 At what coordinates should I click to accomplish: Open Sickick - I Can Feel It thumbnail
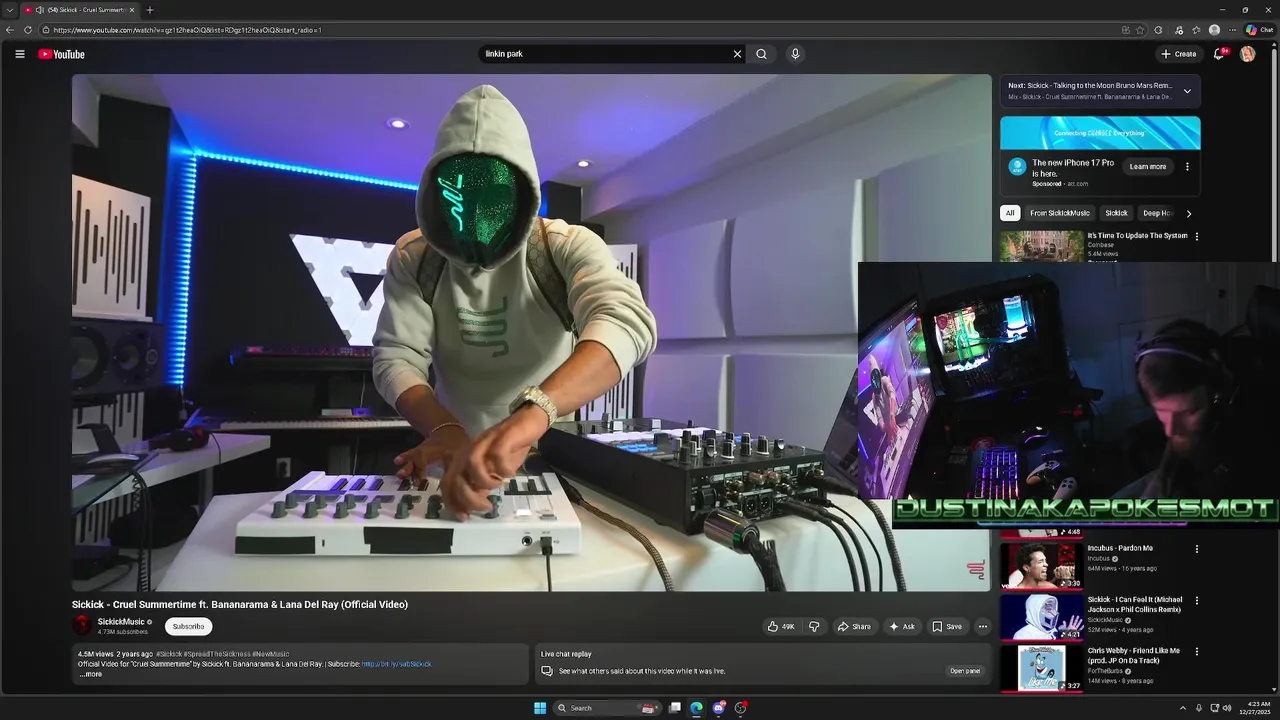pyautogui.click(x=1042, y=617)
